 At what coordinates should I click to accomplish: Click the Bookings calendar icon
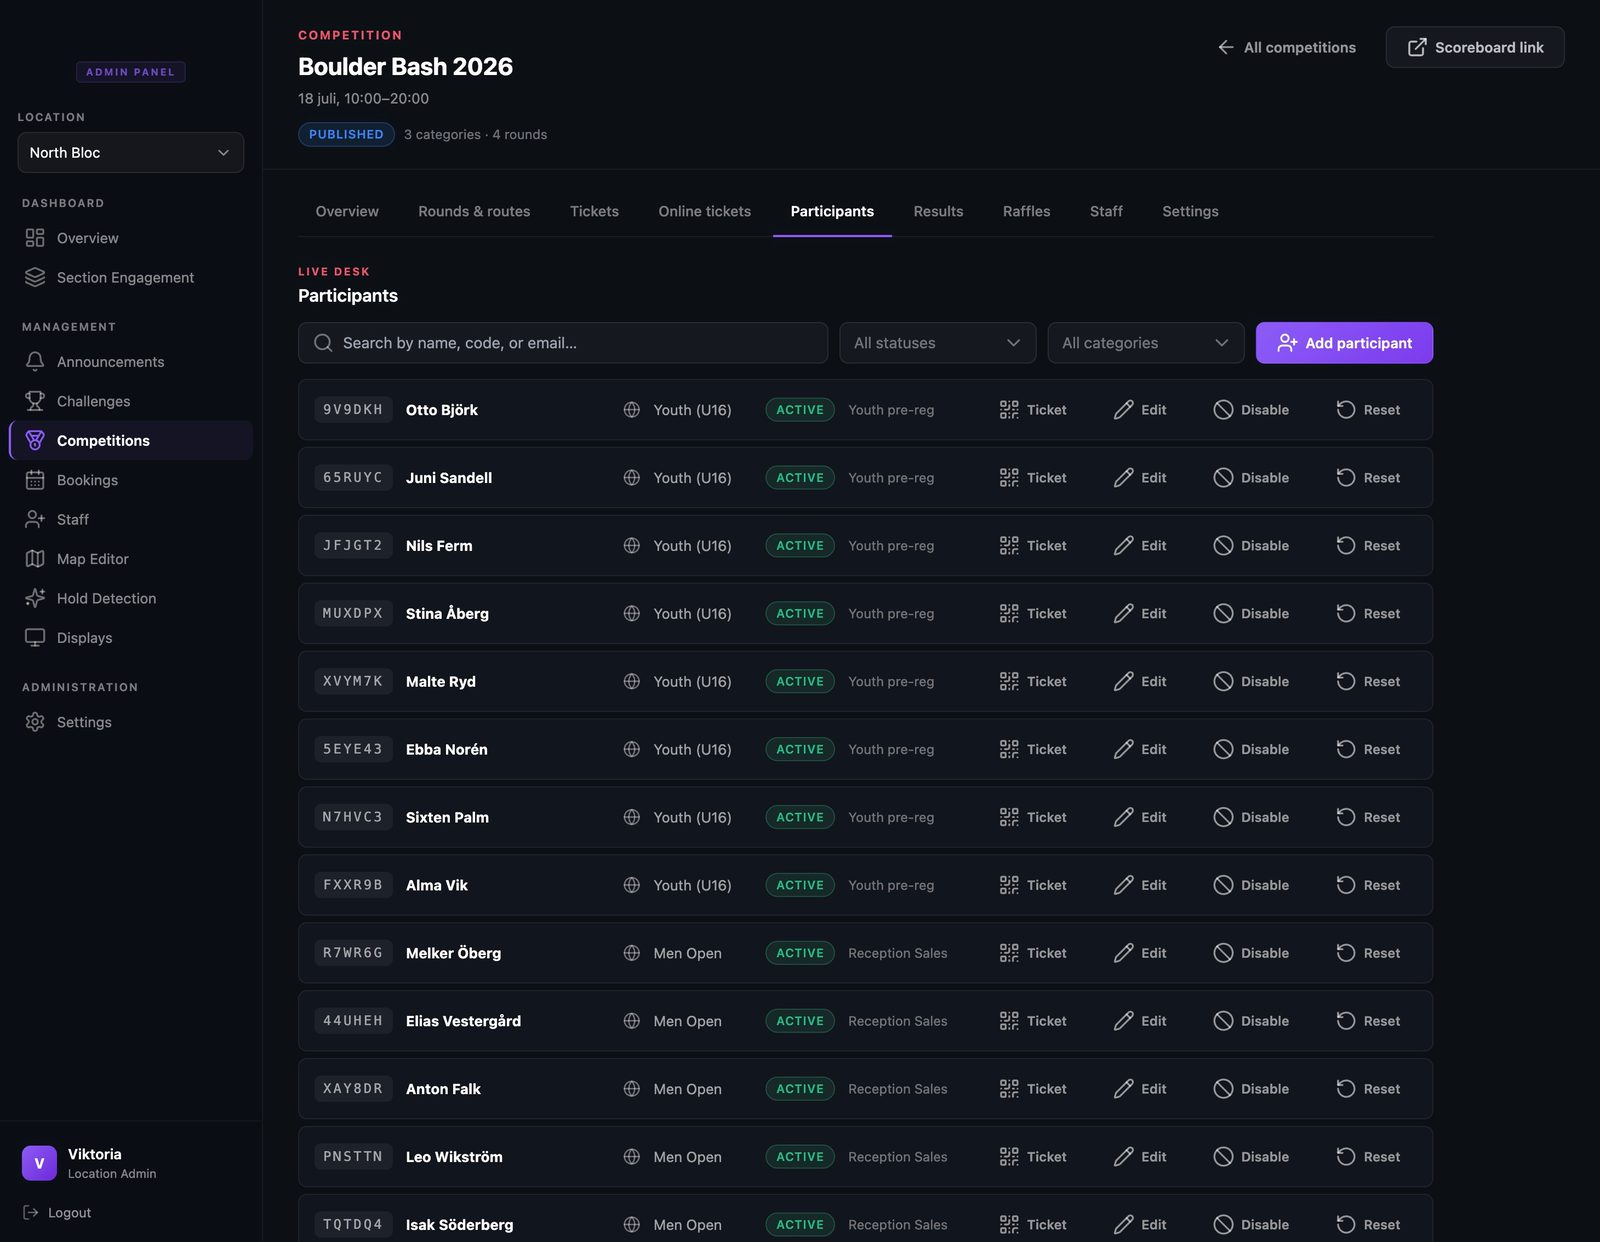click(35, 480)
